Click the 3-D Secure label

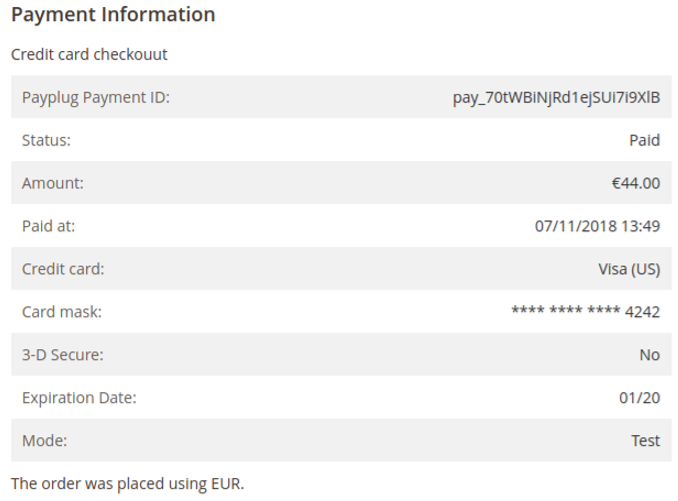pos(63,355)
